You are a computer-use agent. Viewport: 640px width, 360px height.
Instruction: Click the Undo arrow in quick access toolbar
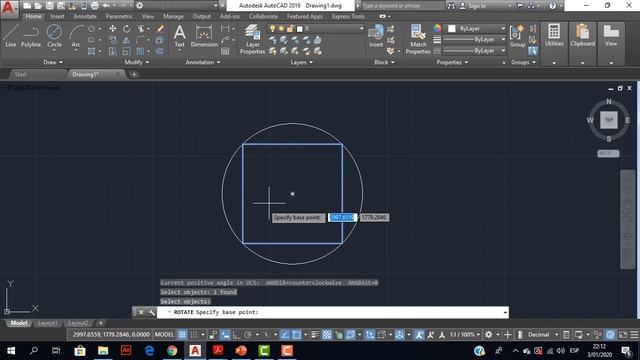pyautogui.click(x=106, y=6)
